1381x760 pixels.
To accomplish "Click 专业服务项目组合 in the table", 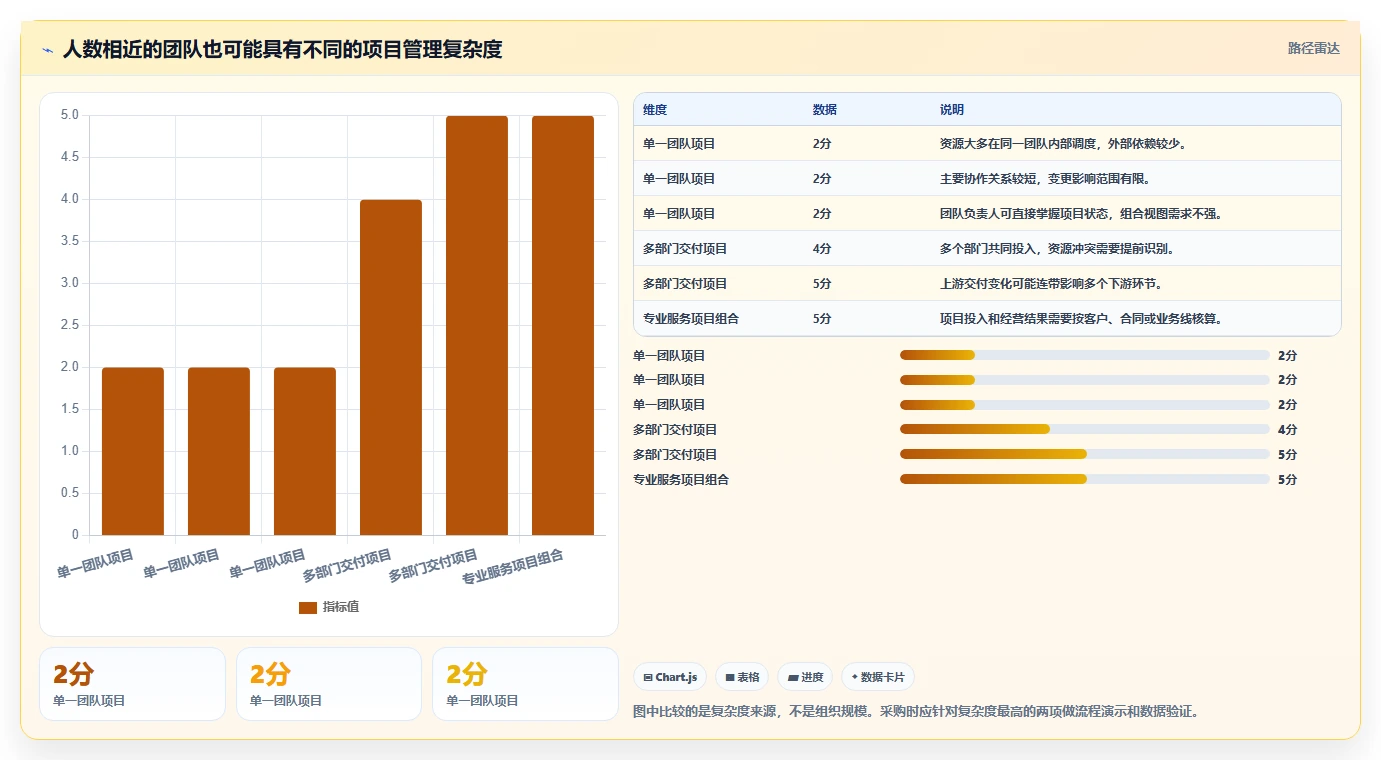I will coord(691,319).
